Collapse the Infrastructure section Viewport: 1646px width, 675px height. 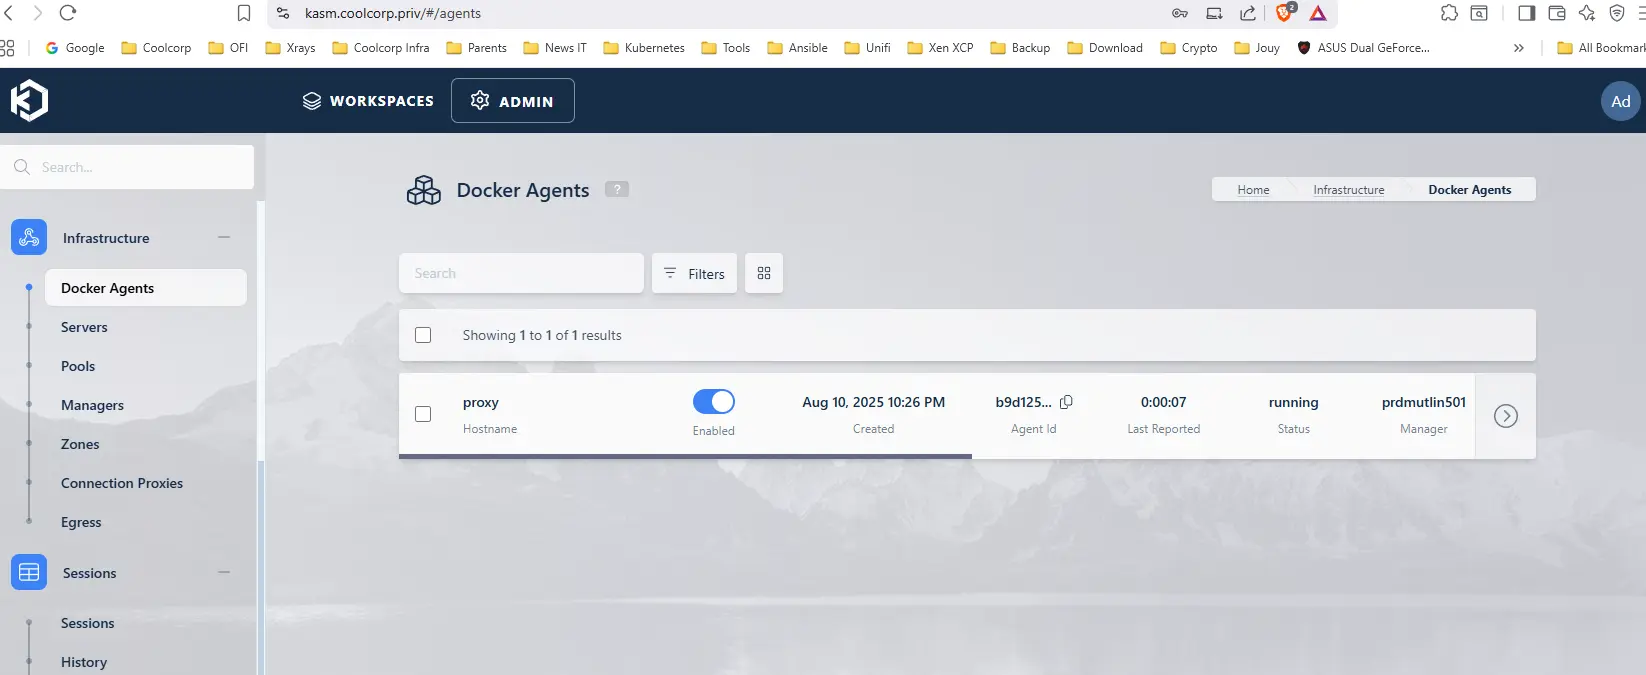point(224,237)
